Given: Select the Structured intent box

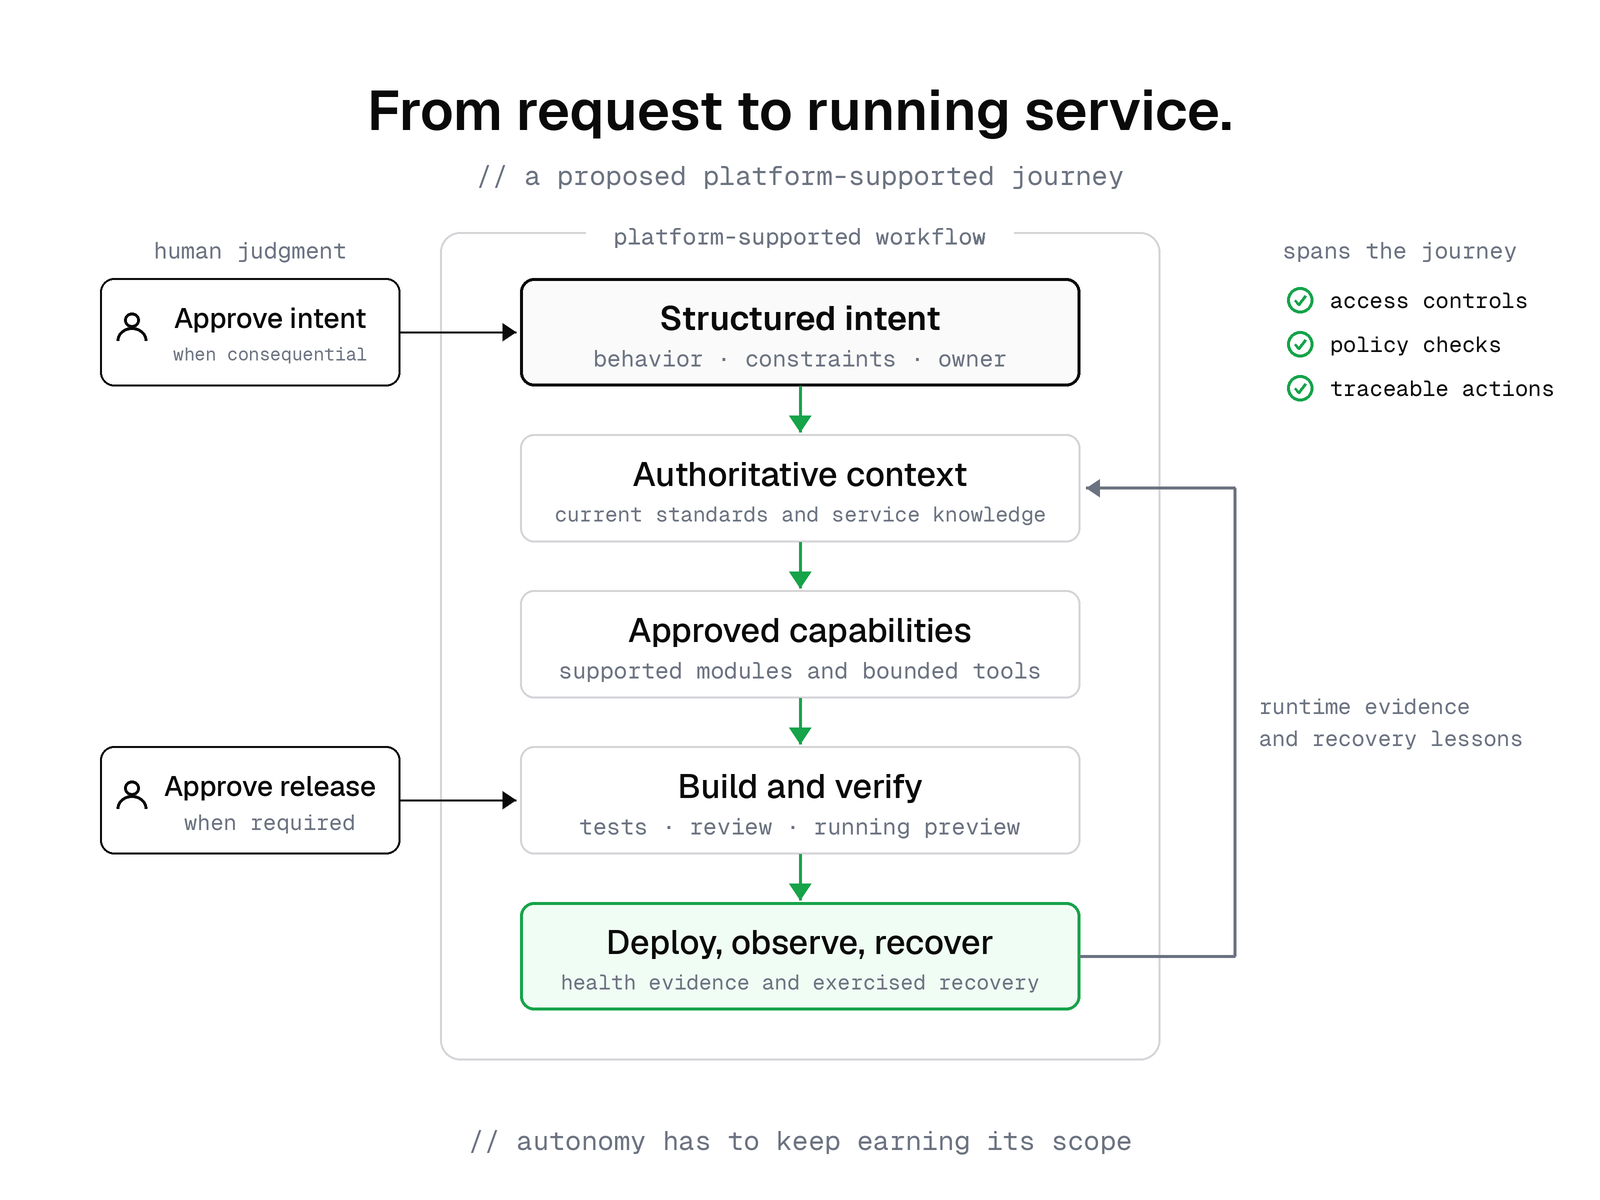Looking at the screenshot, I should point(800,332).
